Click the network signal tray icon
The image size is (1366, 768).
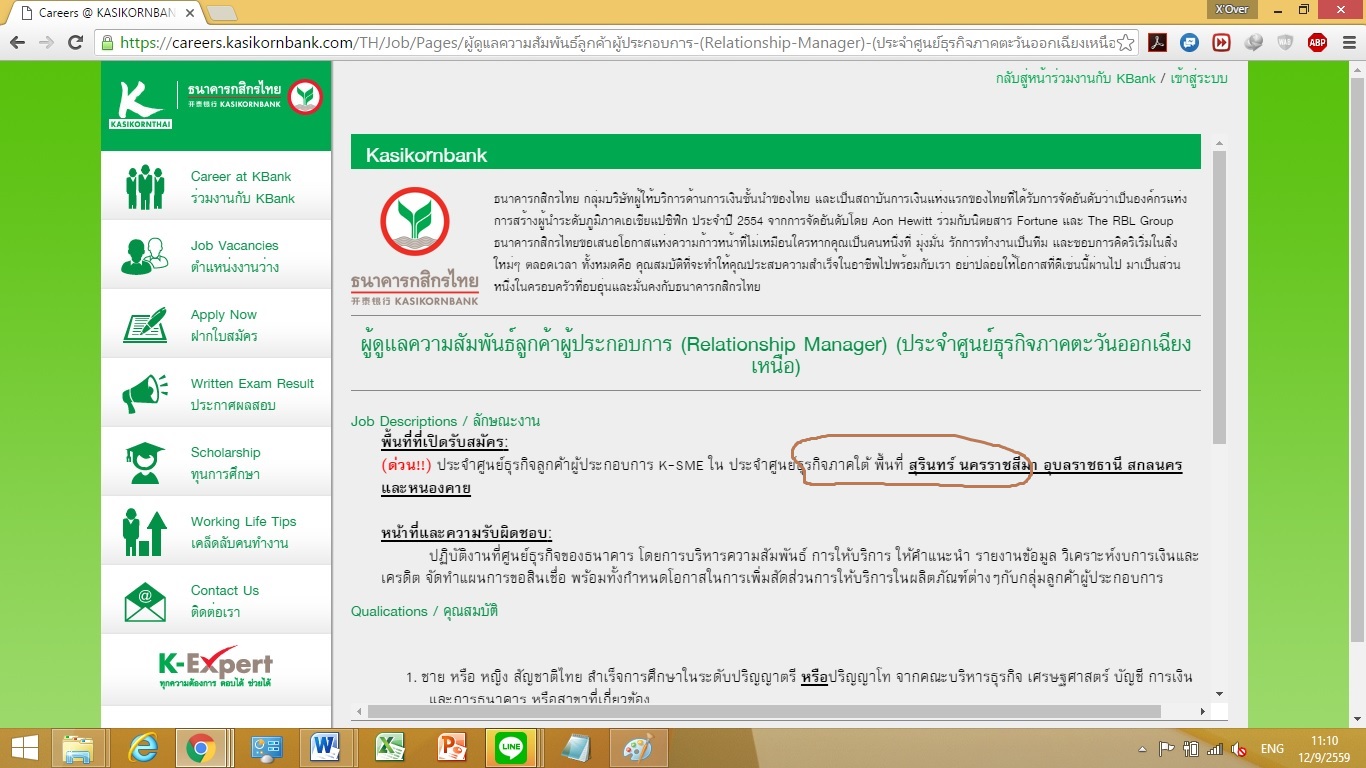tap(1215, 748)
